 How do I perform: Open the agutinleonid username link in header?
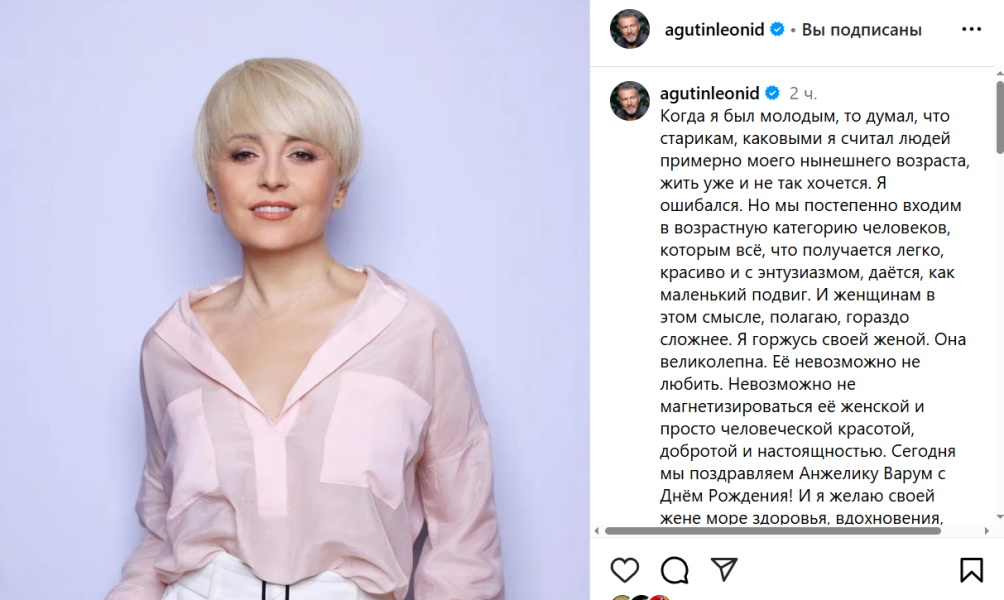coord(714,30)
